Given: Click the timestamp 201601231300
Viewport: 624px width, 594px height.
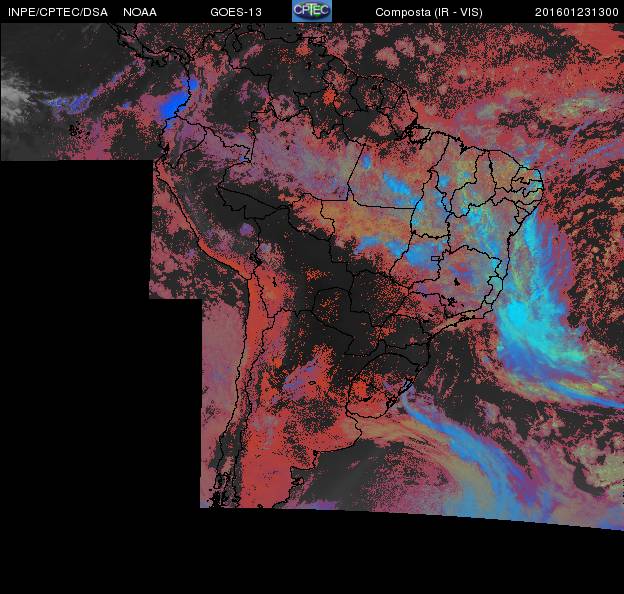Looking at the screenshot, I should (576, 12).
